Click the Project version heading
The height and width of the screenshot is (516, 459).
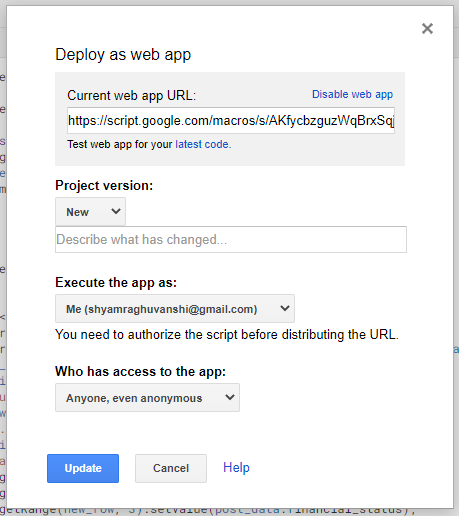pyautogui.click(x=104, y=185)
